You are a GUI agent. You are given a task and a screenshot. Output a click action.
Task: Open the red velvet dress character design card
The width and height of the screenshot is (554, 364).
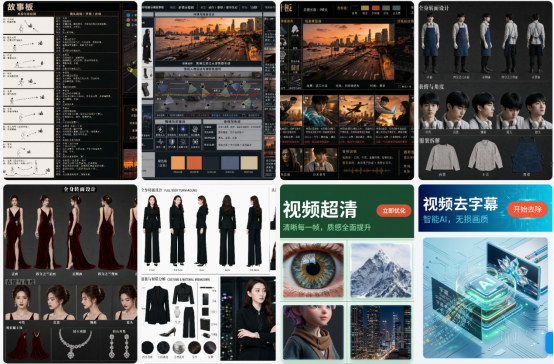pos(70,274)
